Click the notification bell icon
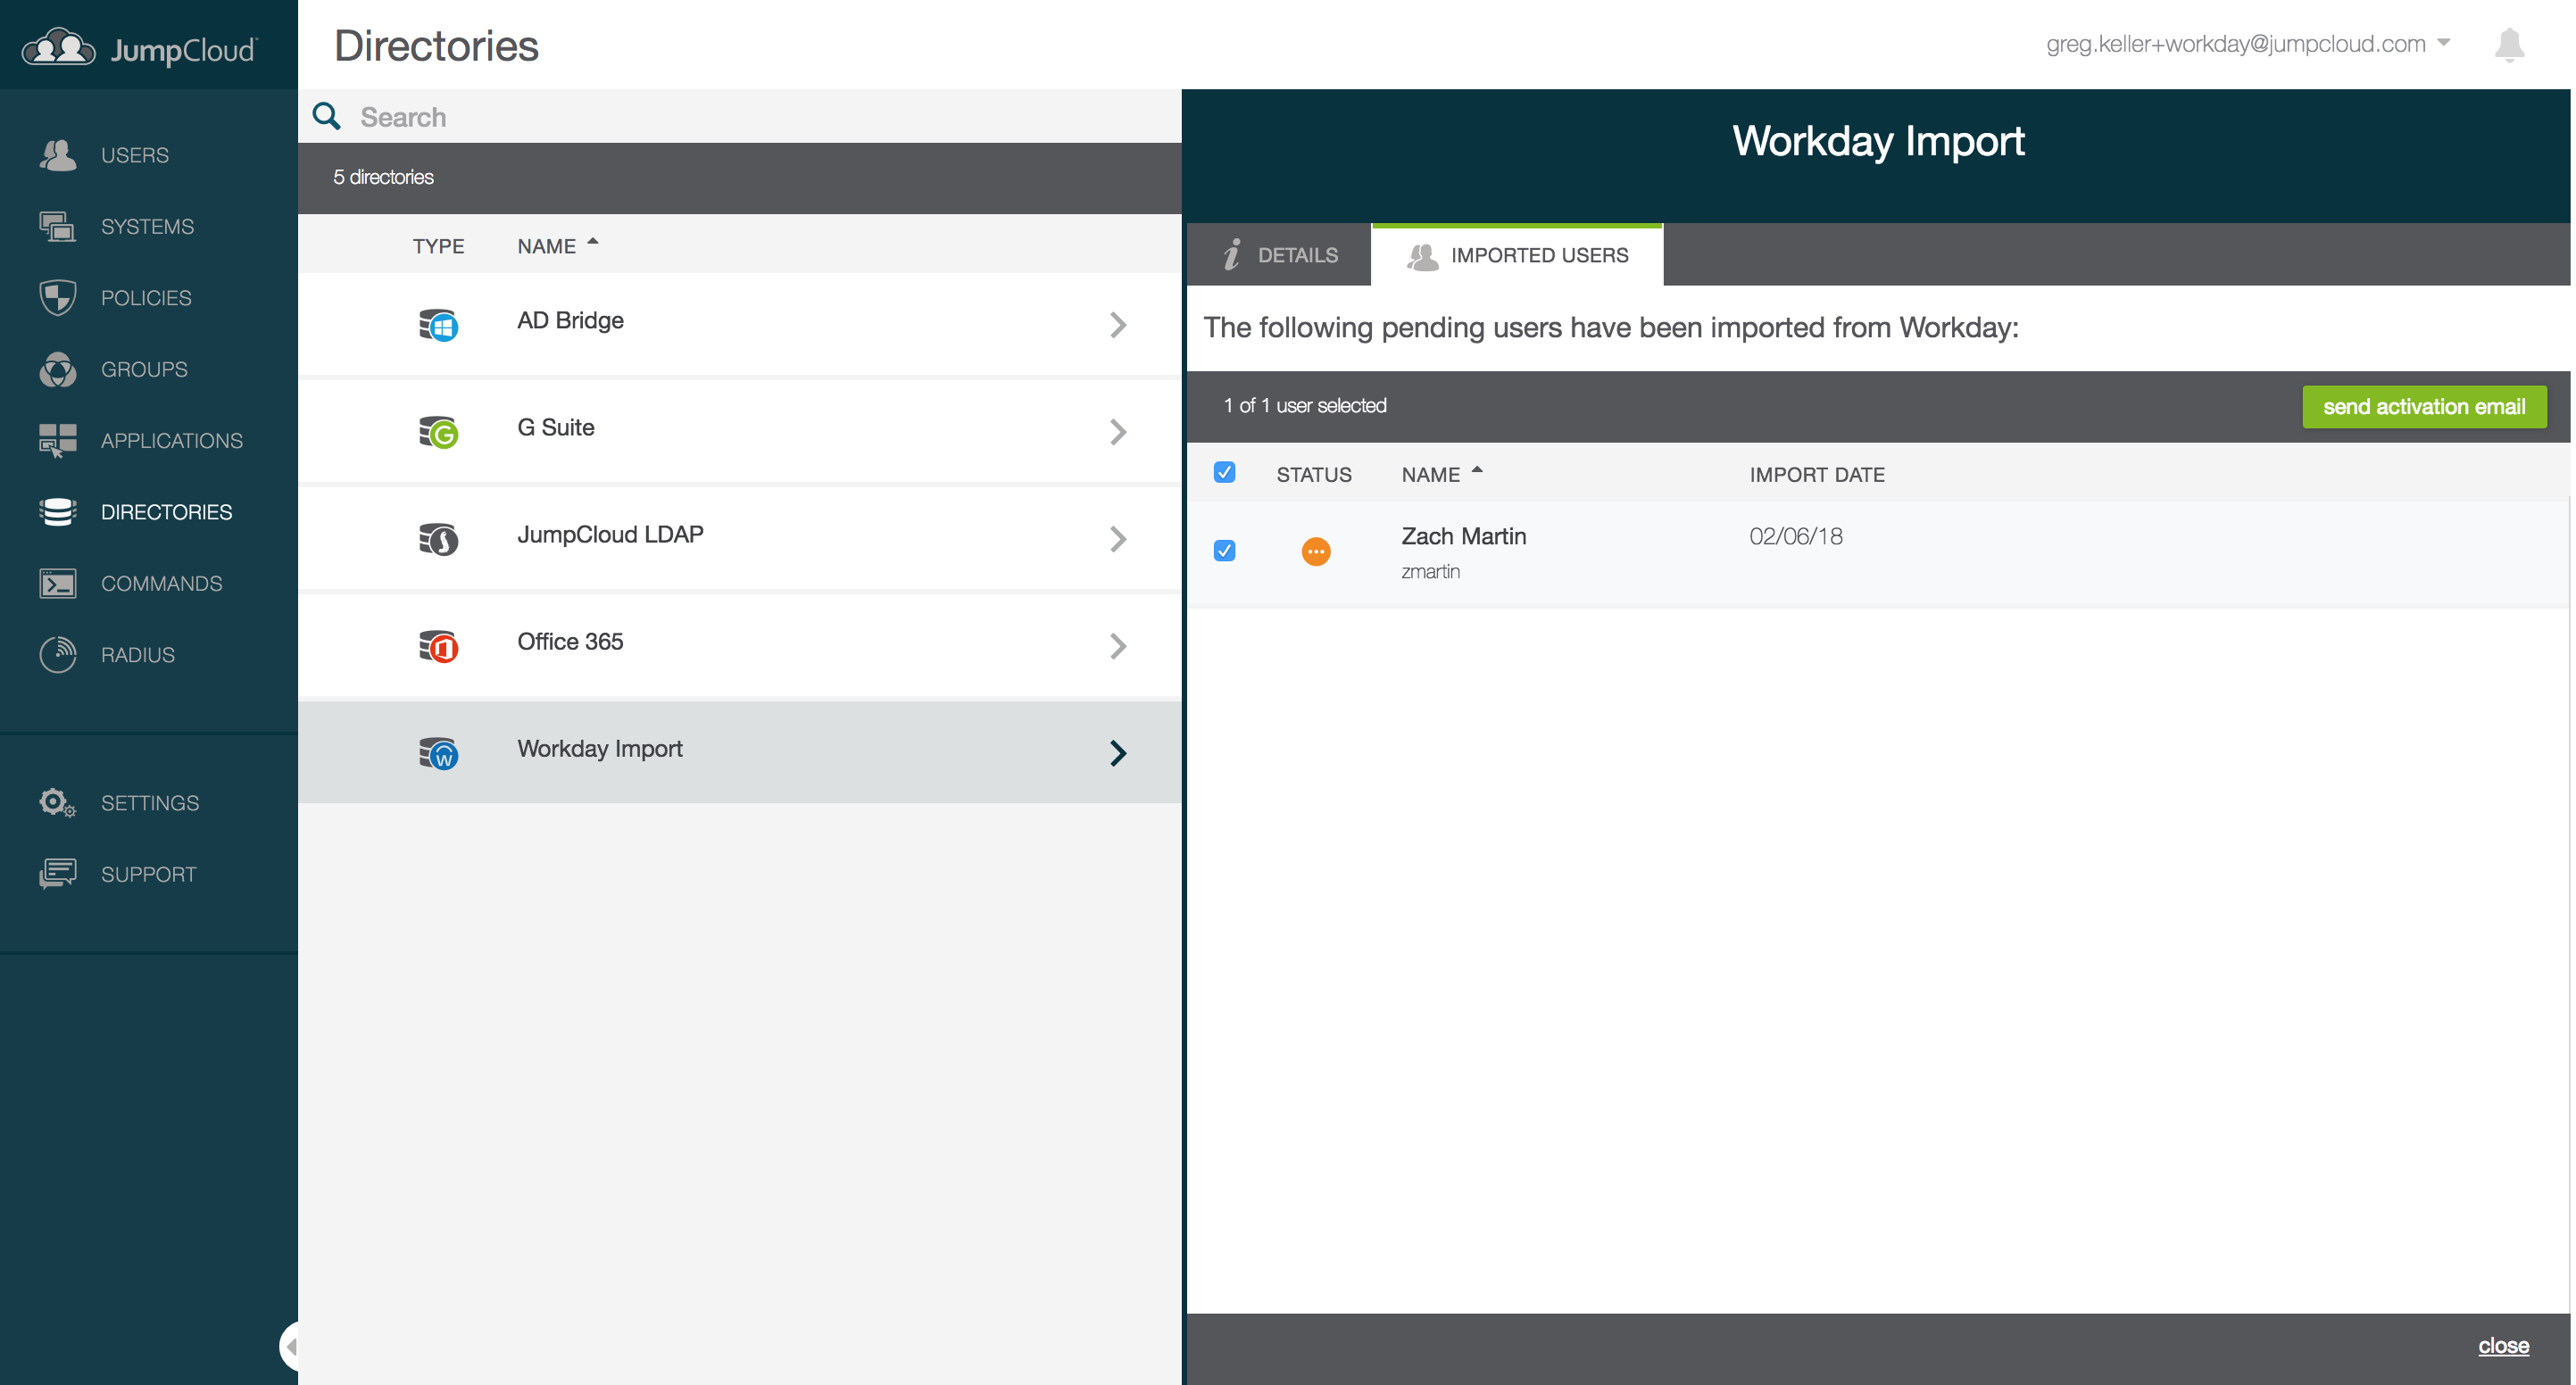This screenshot has height=1385, width=2576. 2508,45
